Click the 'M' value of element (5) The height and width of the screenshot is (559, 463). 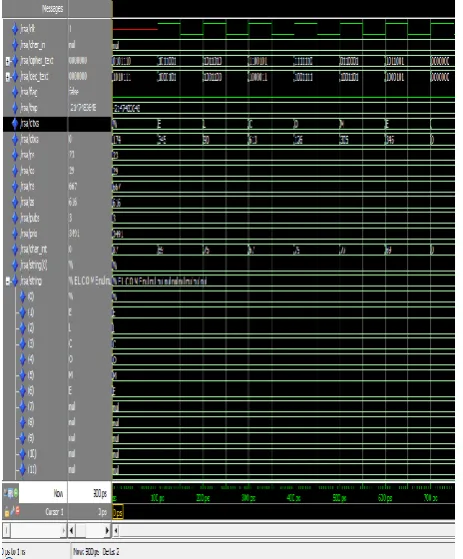(x=71, y=375)
